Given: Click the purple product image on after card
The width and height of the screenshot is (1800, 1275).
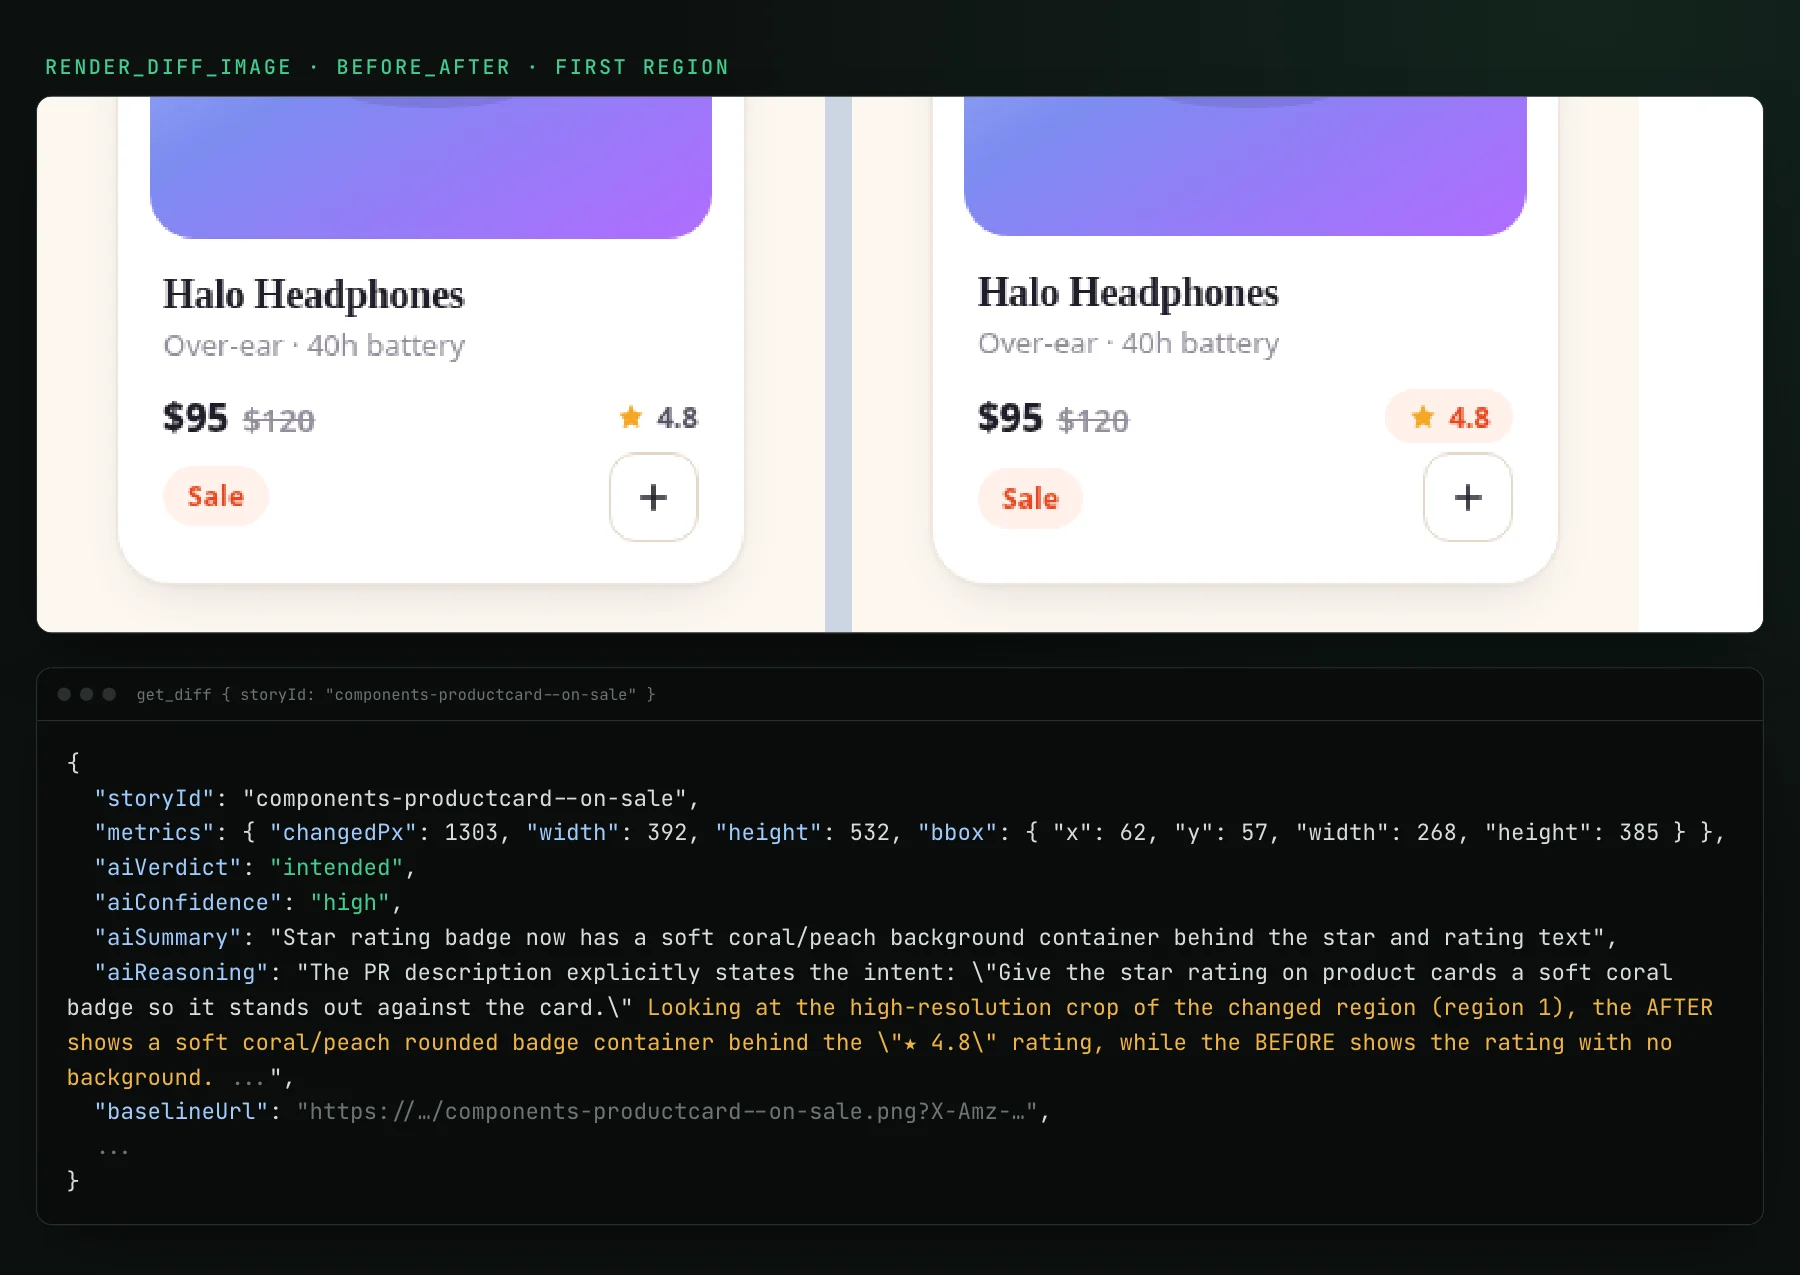Looking at the screenshot, I should 1245,167.
